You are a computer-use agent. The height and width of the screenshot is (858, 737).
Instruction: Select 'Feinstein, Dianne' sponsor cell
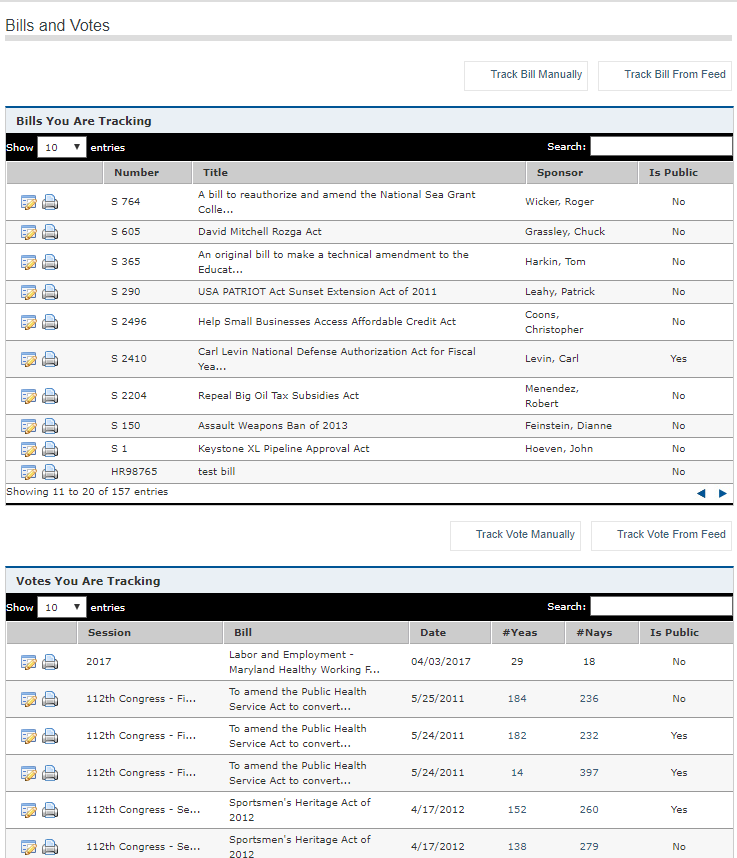[568, 426]
